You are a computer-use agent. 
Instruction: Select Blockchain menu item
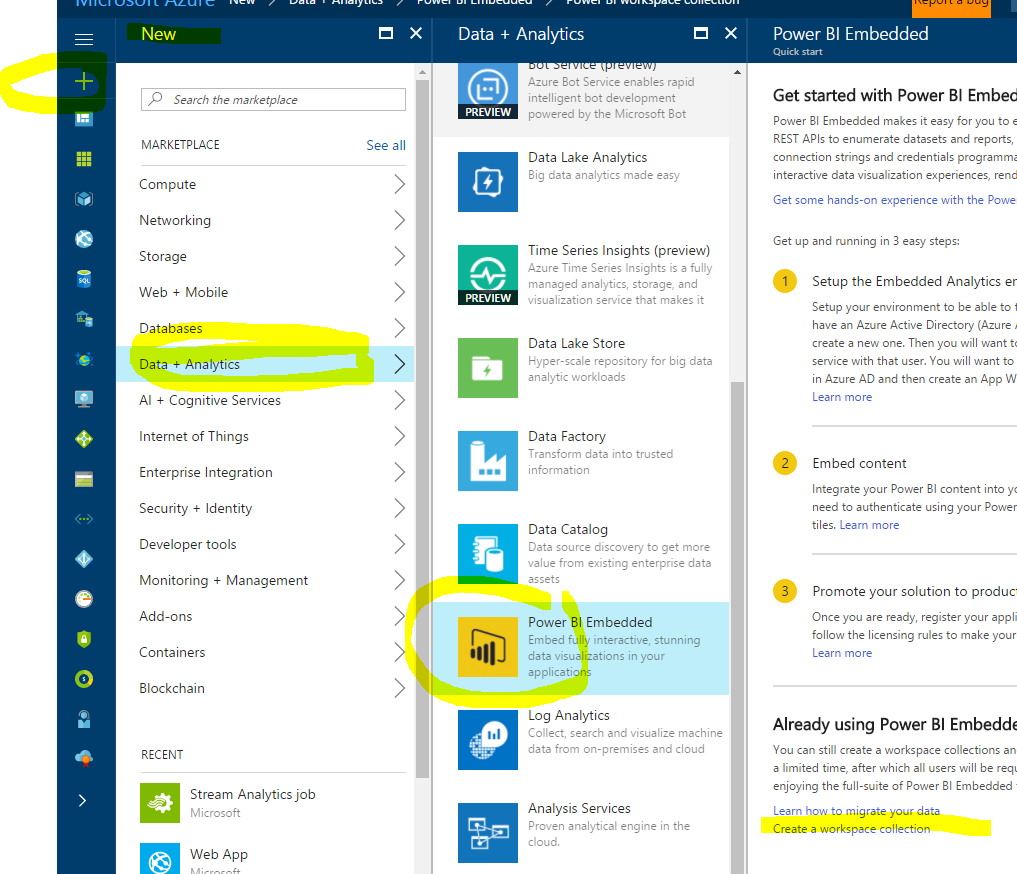pyautogui.click(x=265, y=688)
